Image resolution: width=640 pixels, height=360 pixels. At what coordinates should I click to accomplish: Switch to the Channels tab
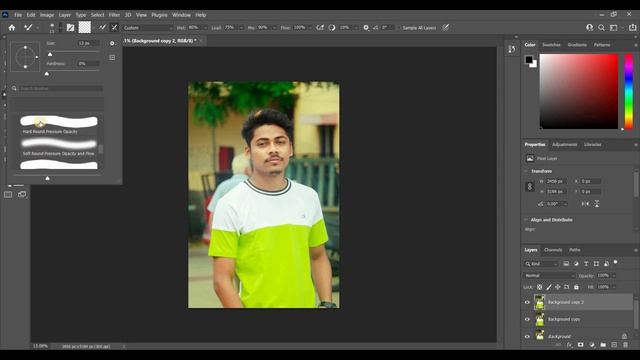(553, 250)
